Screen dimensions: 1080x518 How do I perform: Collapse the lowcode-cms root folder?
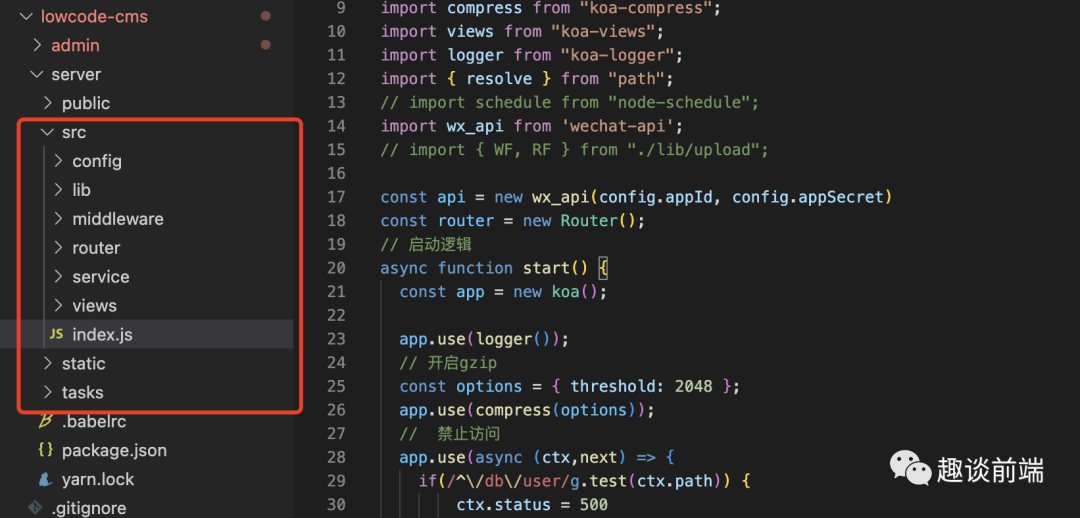pyautogui.click(x=26, y=16)
